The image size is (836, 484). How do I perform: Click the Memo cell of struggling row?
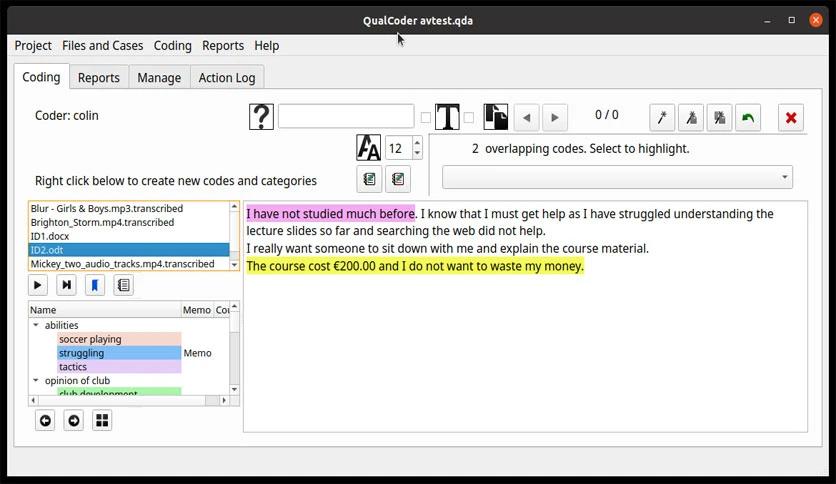(x=197, y=353)
